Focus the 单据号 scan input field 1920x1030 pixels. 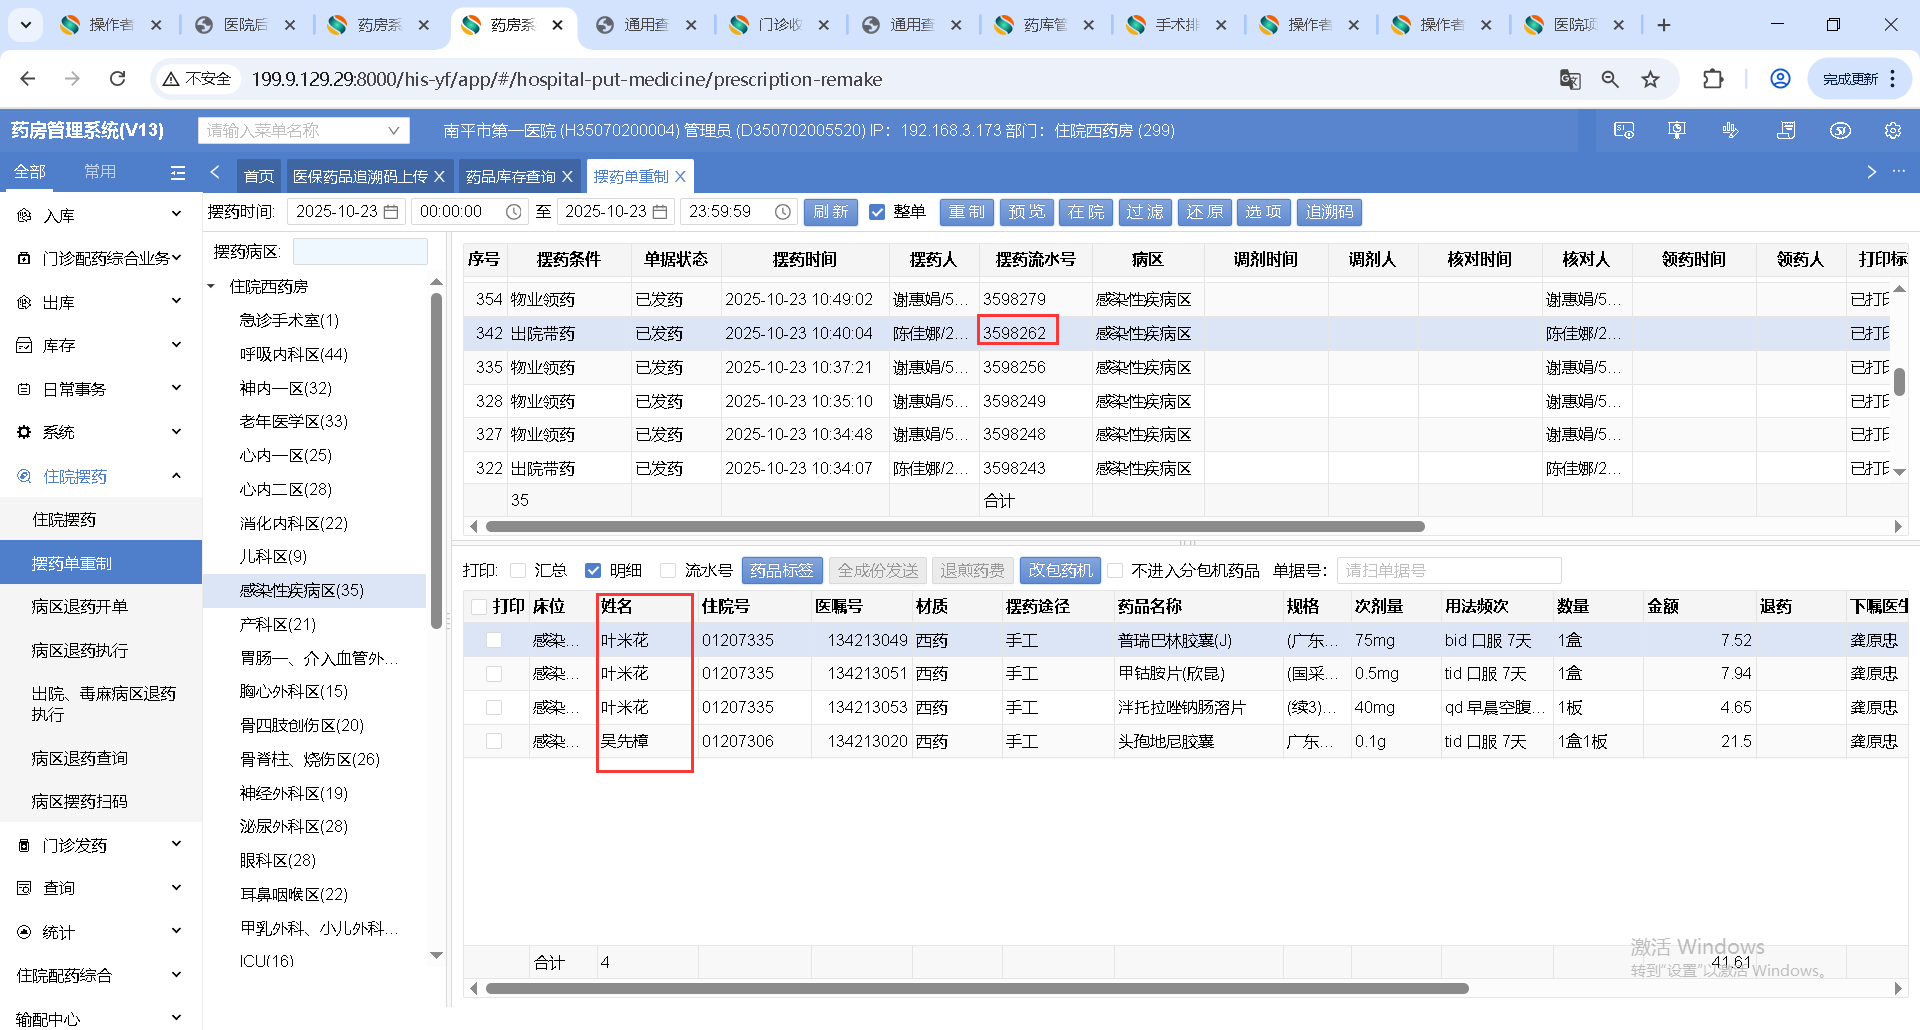[x=1449, y=571]
